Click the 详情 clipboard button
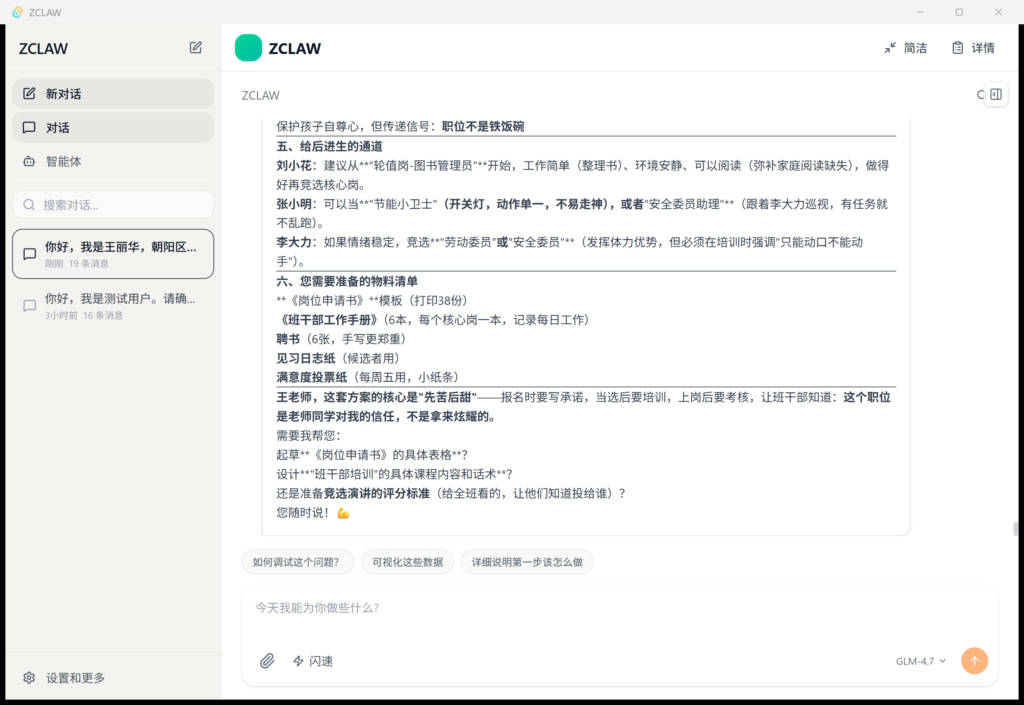Screen dimensions: 1024x705 (973, 48)
